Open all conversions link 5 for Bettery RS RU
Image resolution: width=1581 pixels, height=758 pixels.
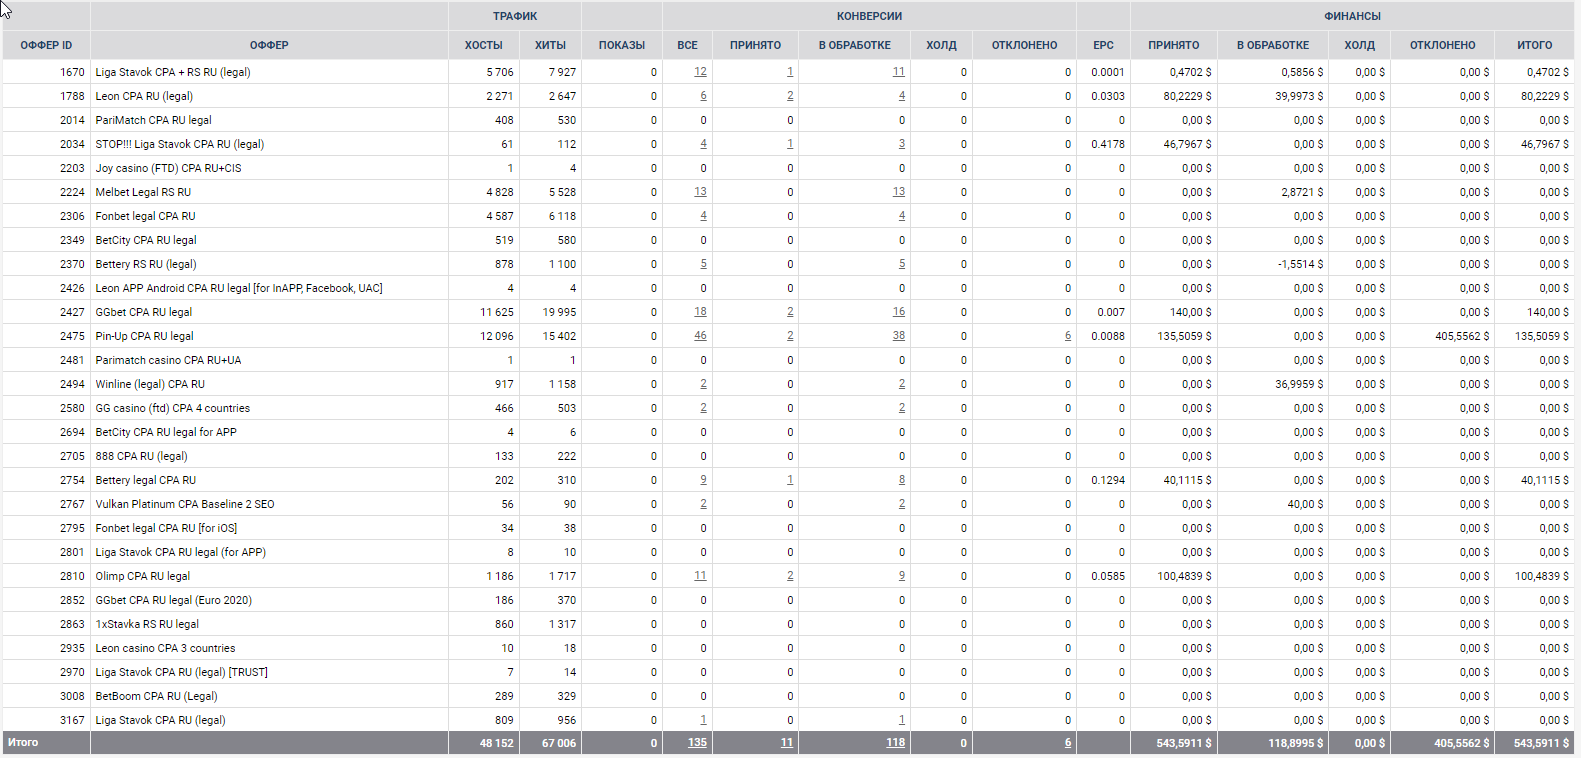point(703,264)
